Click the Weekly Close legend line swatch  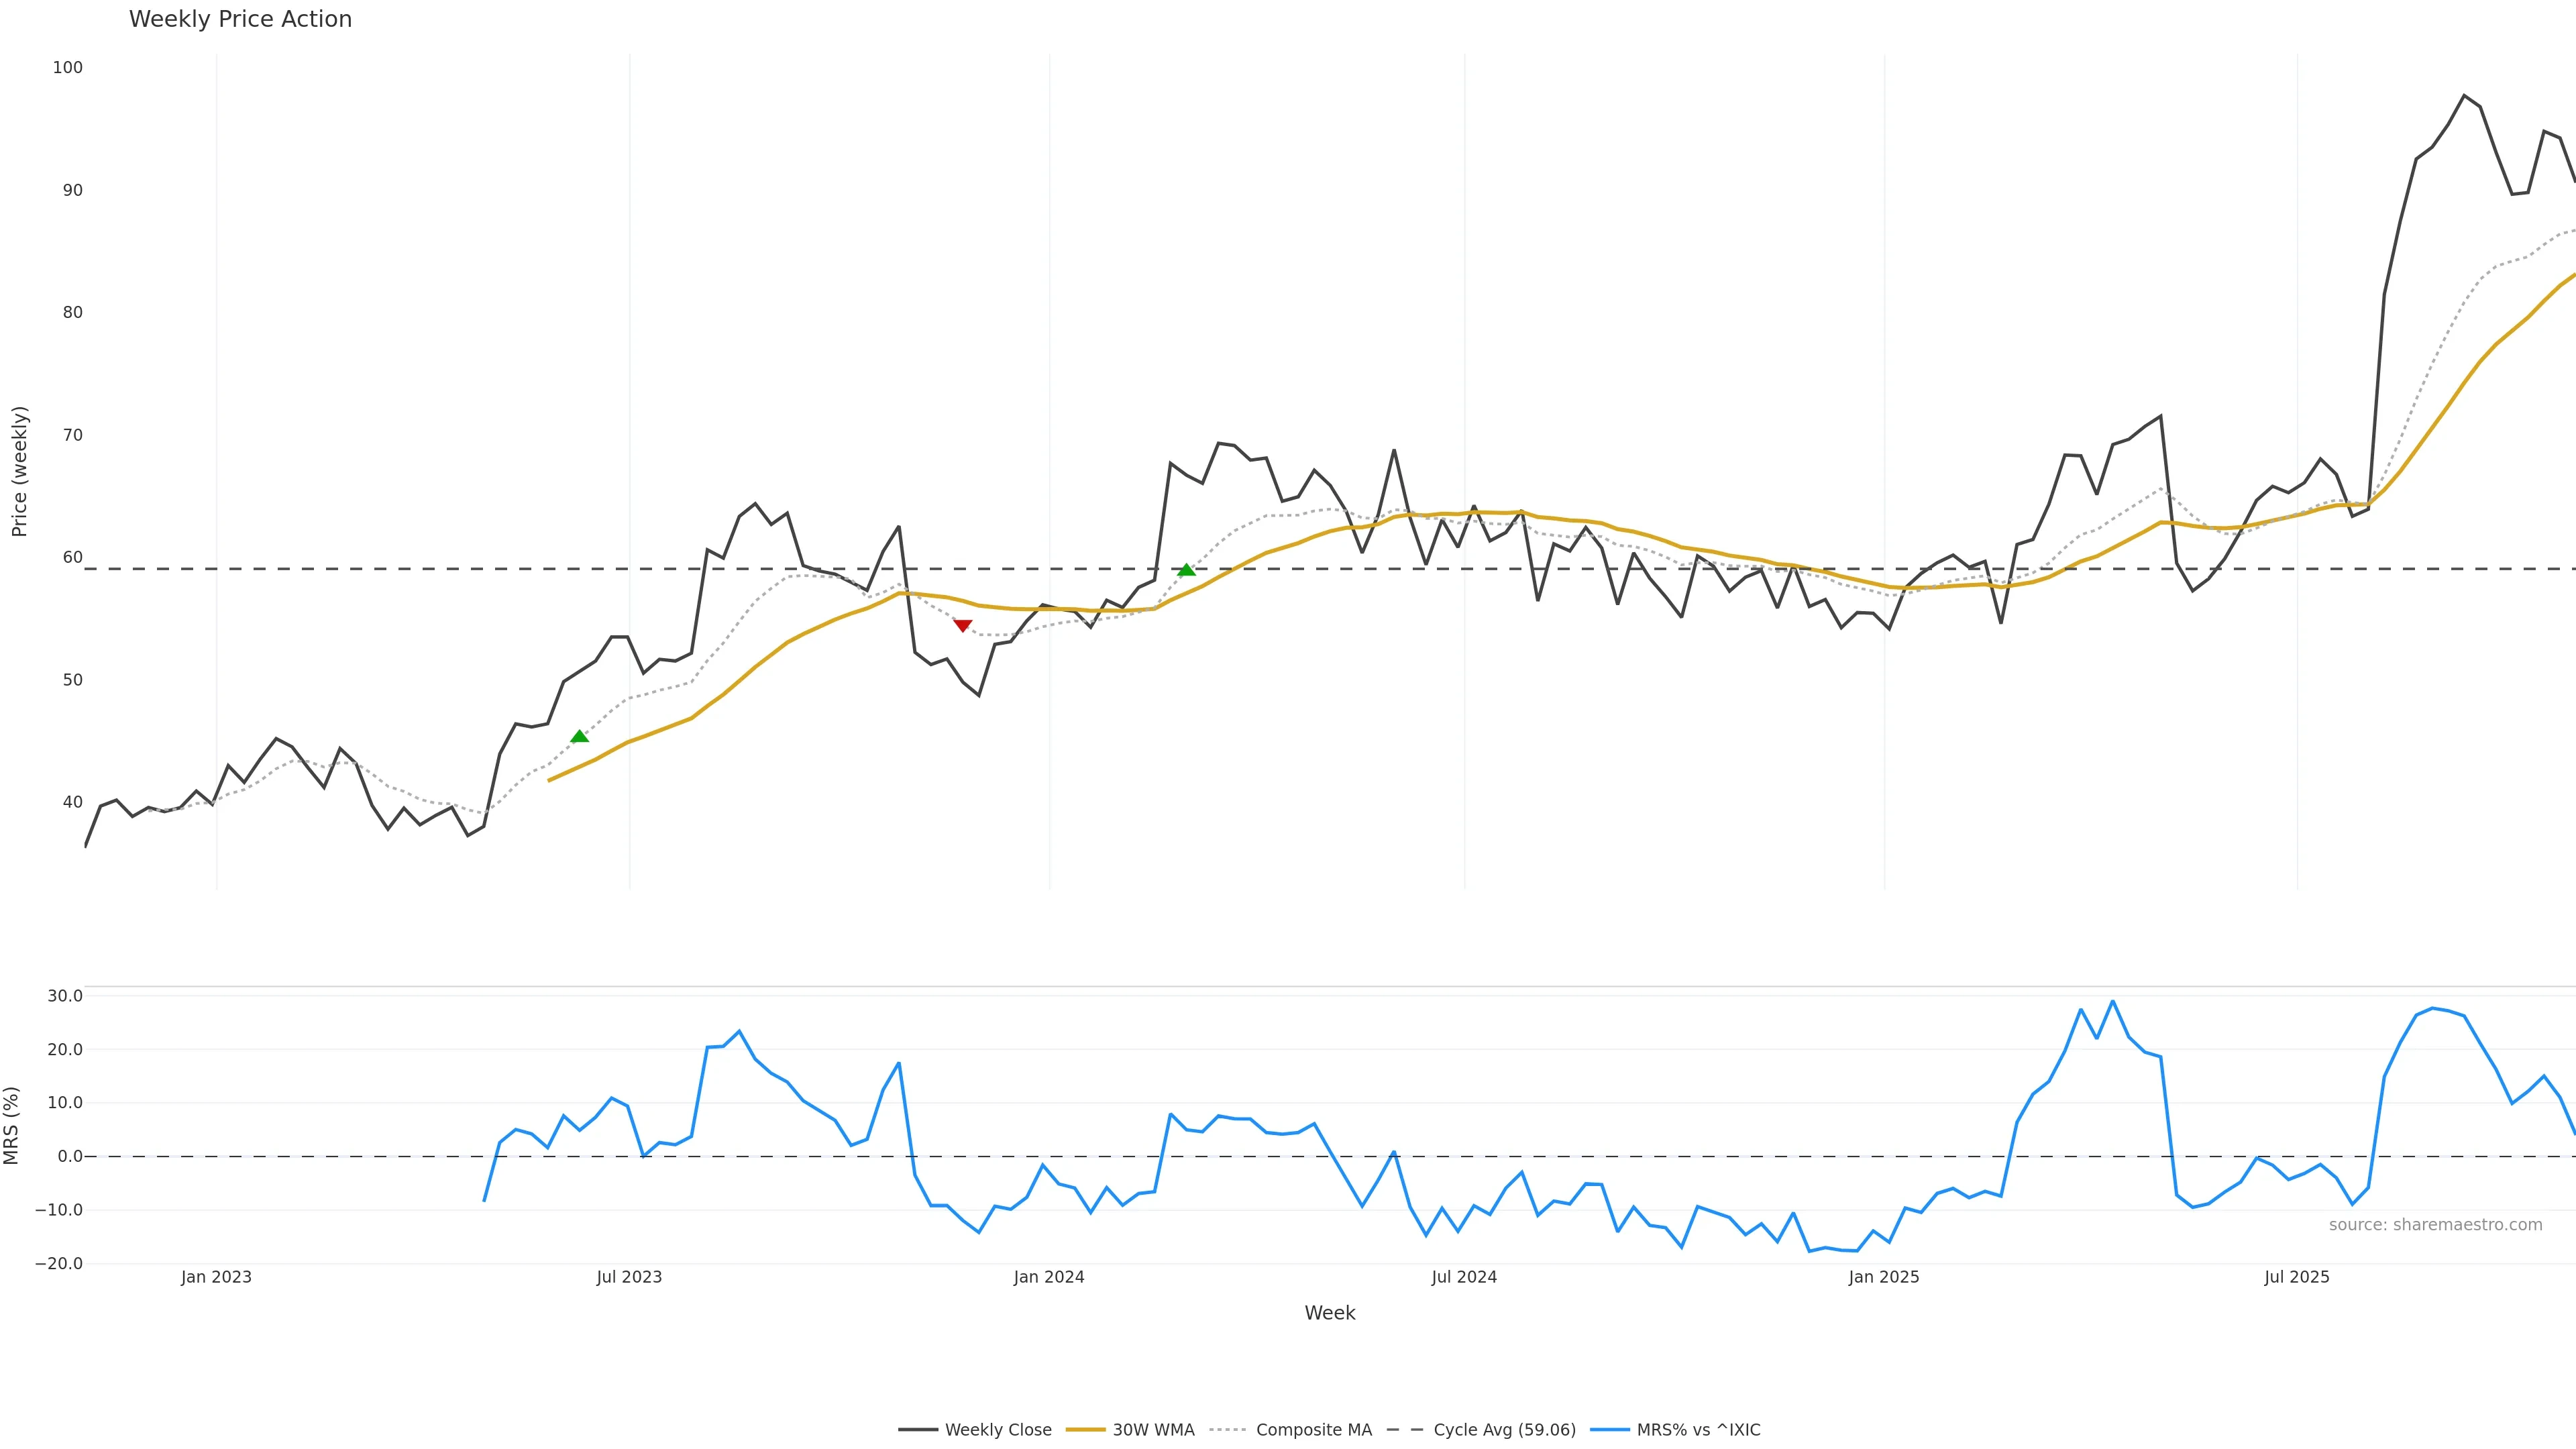917,1430
